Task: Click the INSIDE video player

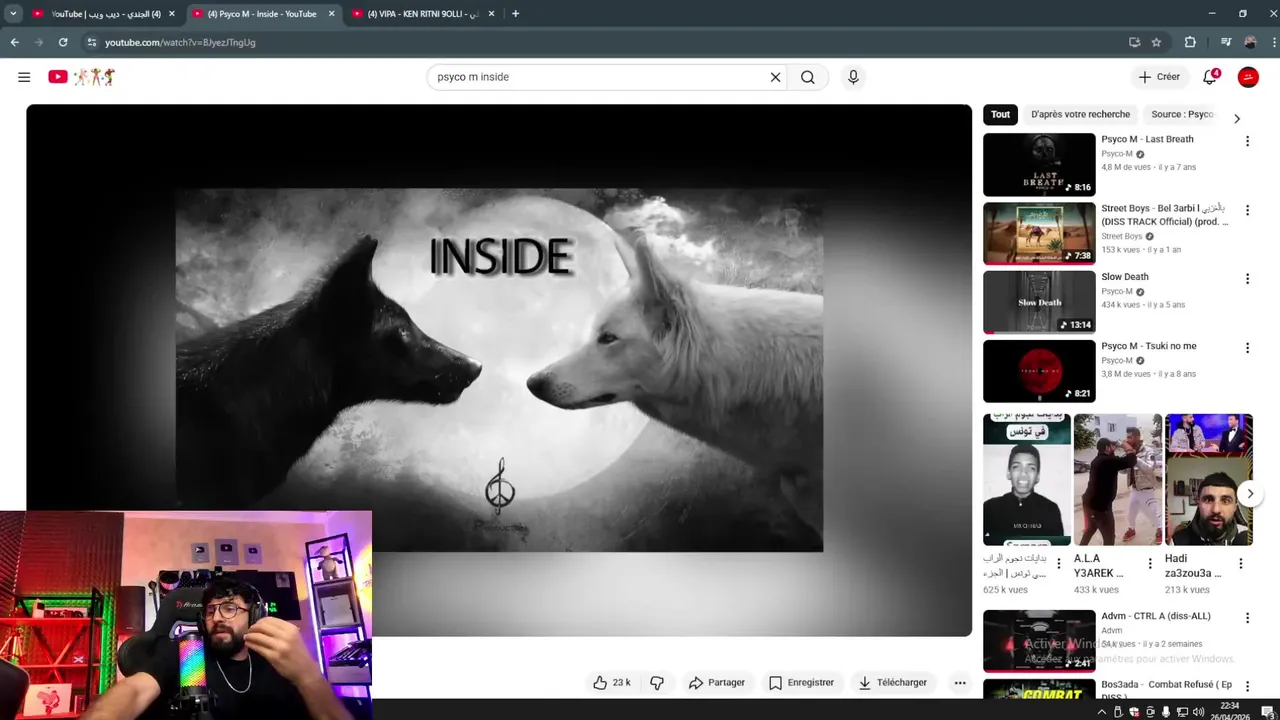Action: tap(499, 370)
